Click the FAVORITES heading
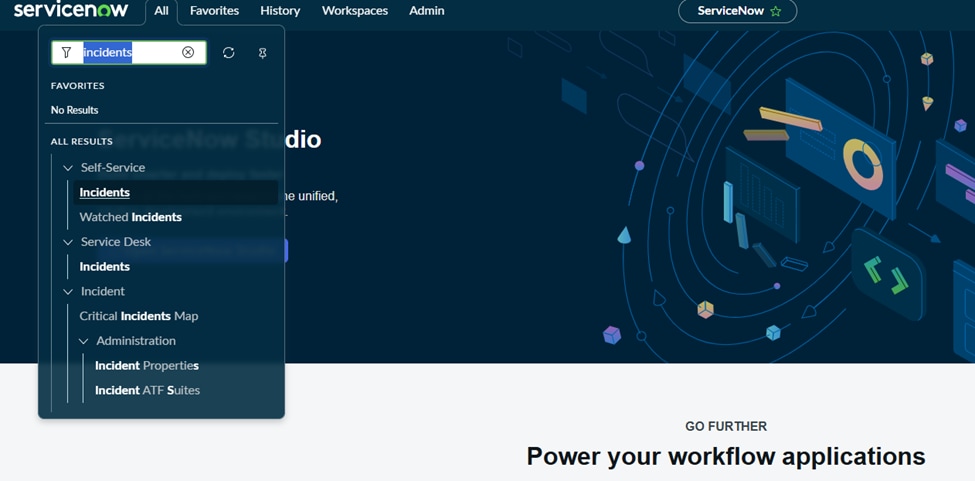Image resolution: width=975 pixels, height=481 pixels. point(78,86)
